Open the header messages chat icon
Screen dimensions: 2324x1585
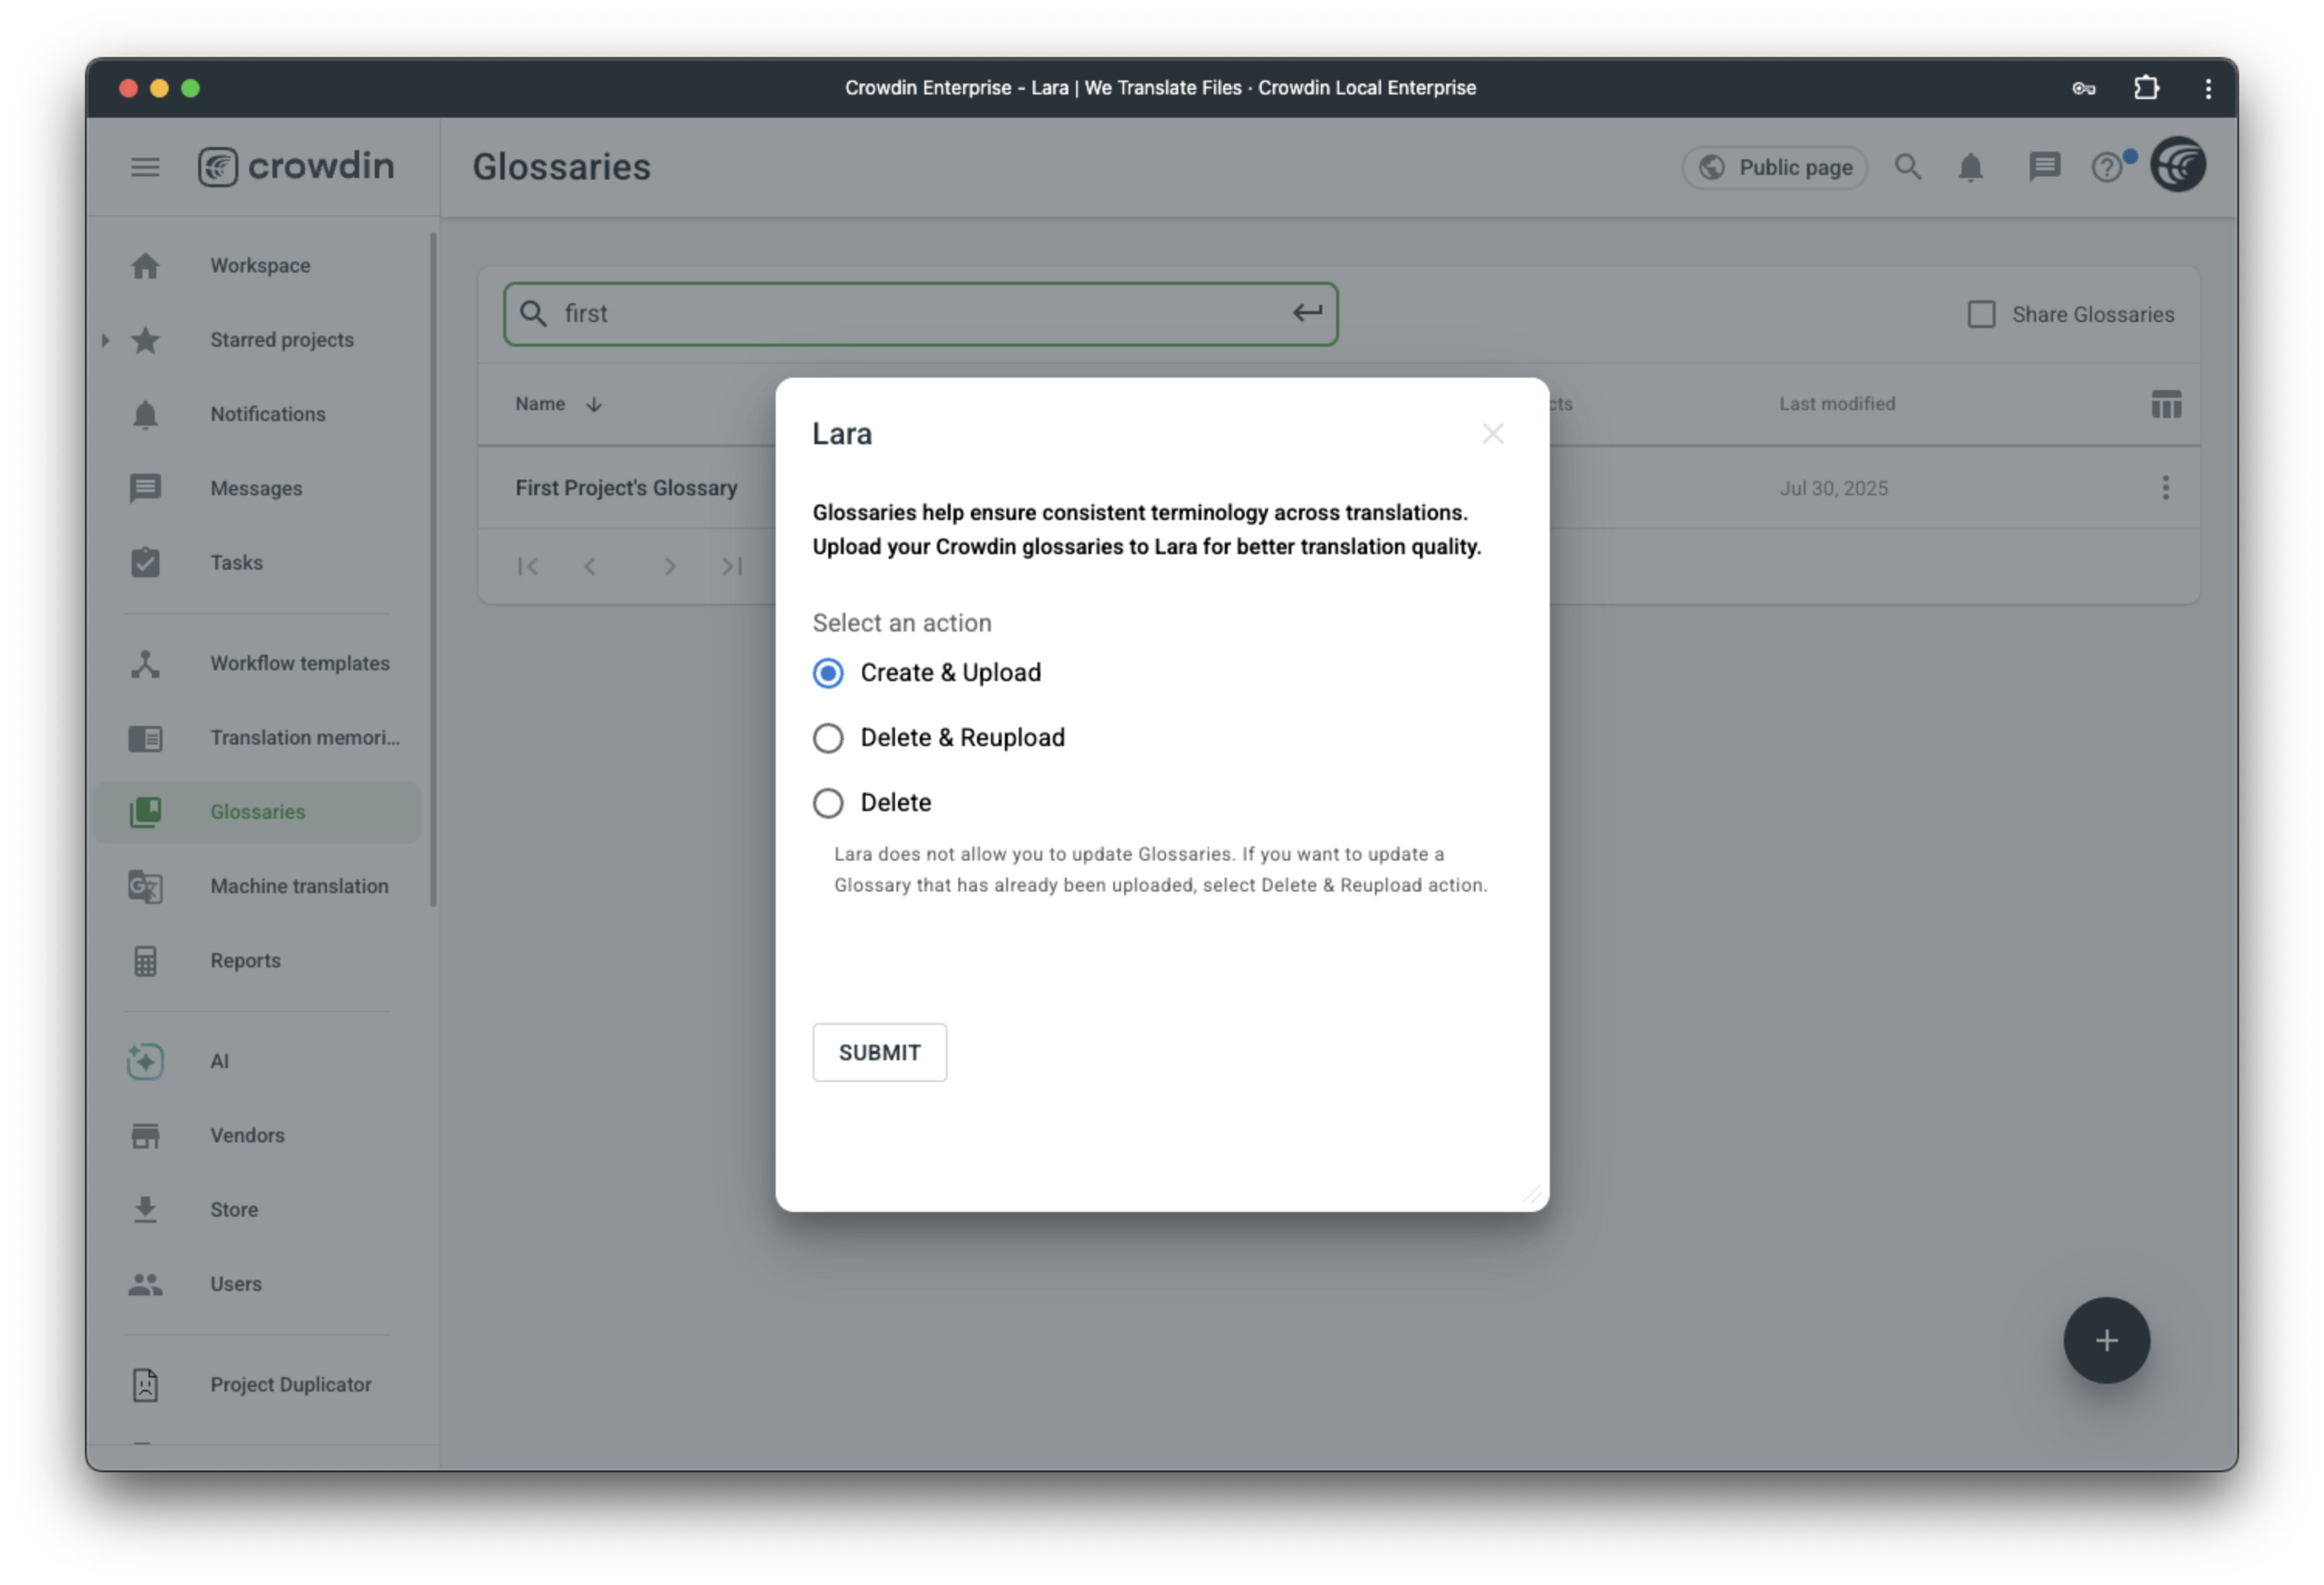click(x=2044, y=167)
